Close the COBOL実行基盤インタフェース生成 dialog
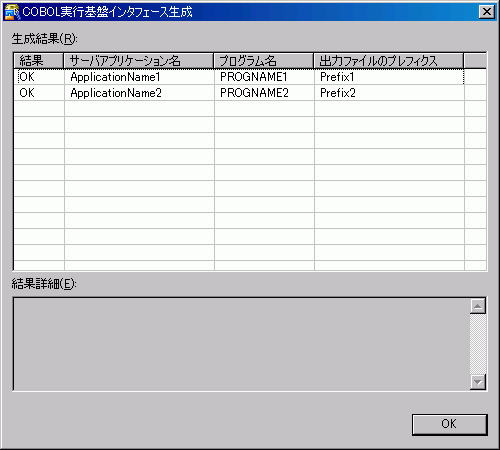500x450 pixels. [x=487, y=12]
